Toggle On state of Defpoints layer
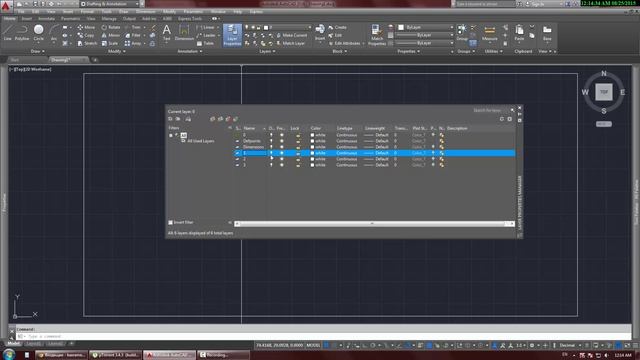The image size is (640, 360). click(x=271, y=141)
